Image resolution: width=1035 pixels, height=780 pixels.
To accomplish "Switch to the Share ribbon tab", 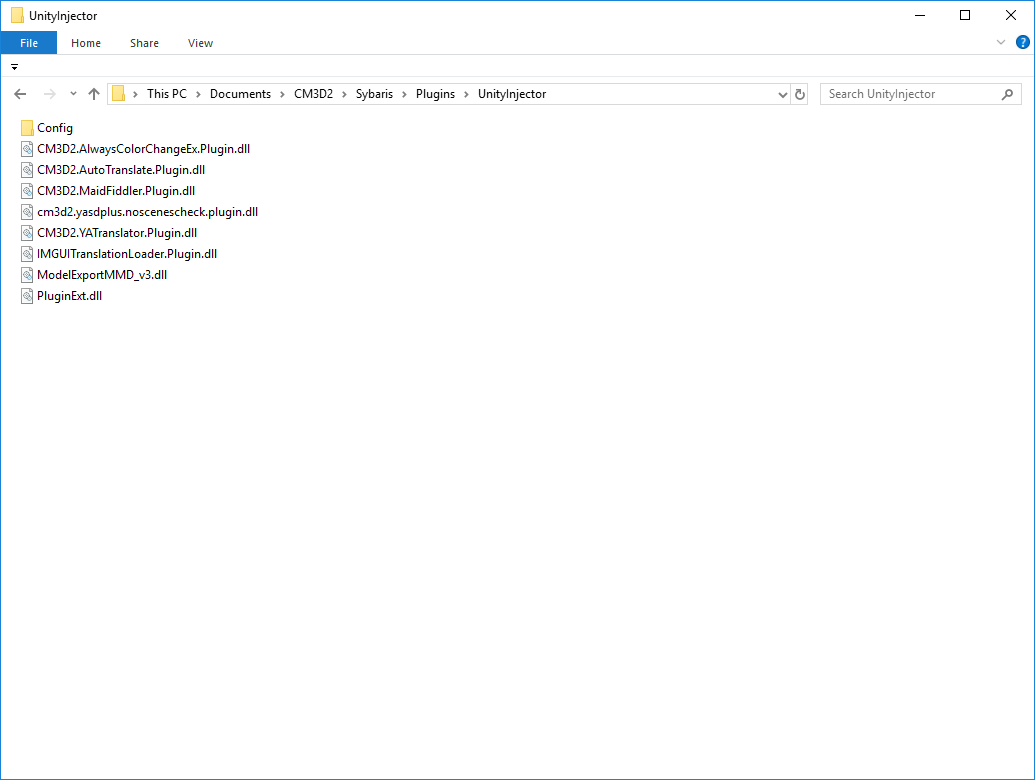I will point(144,43).
